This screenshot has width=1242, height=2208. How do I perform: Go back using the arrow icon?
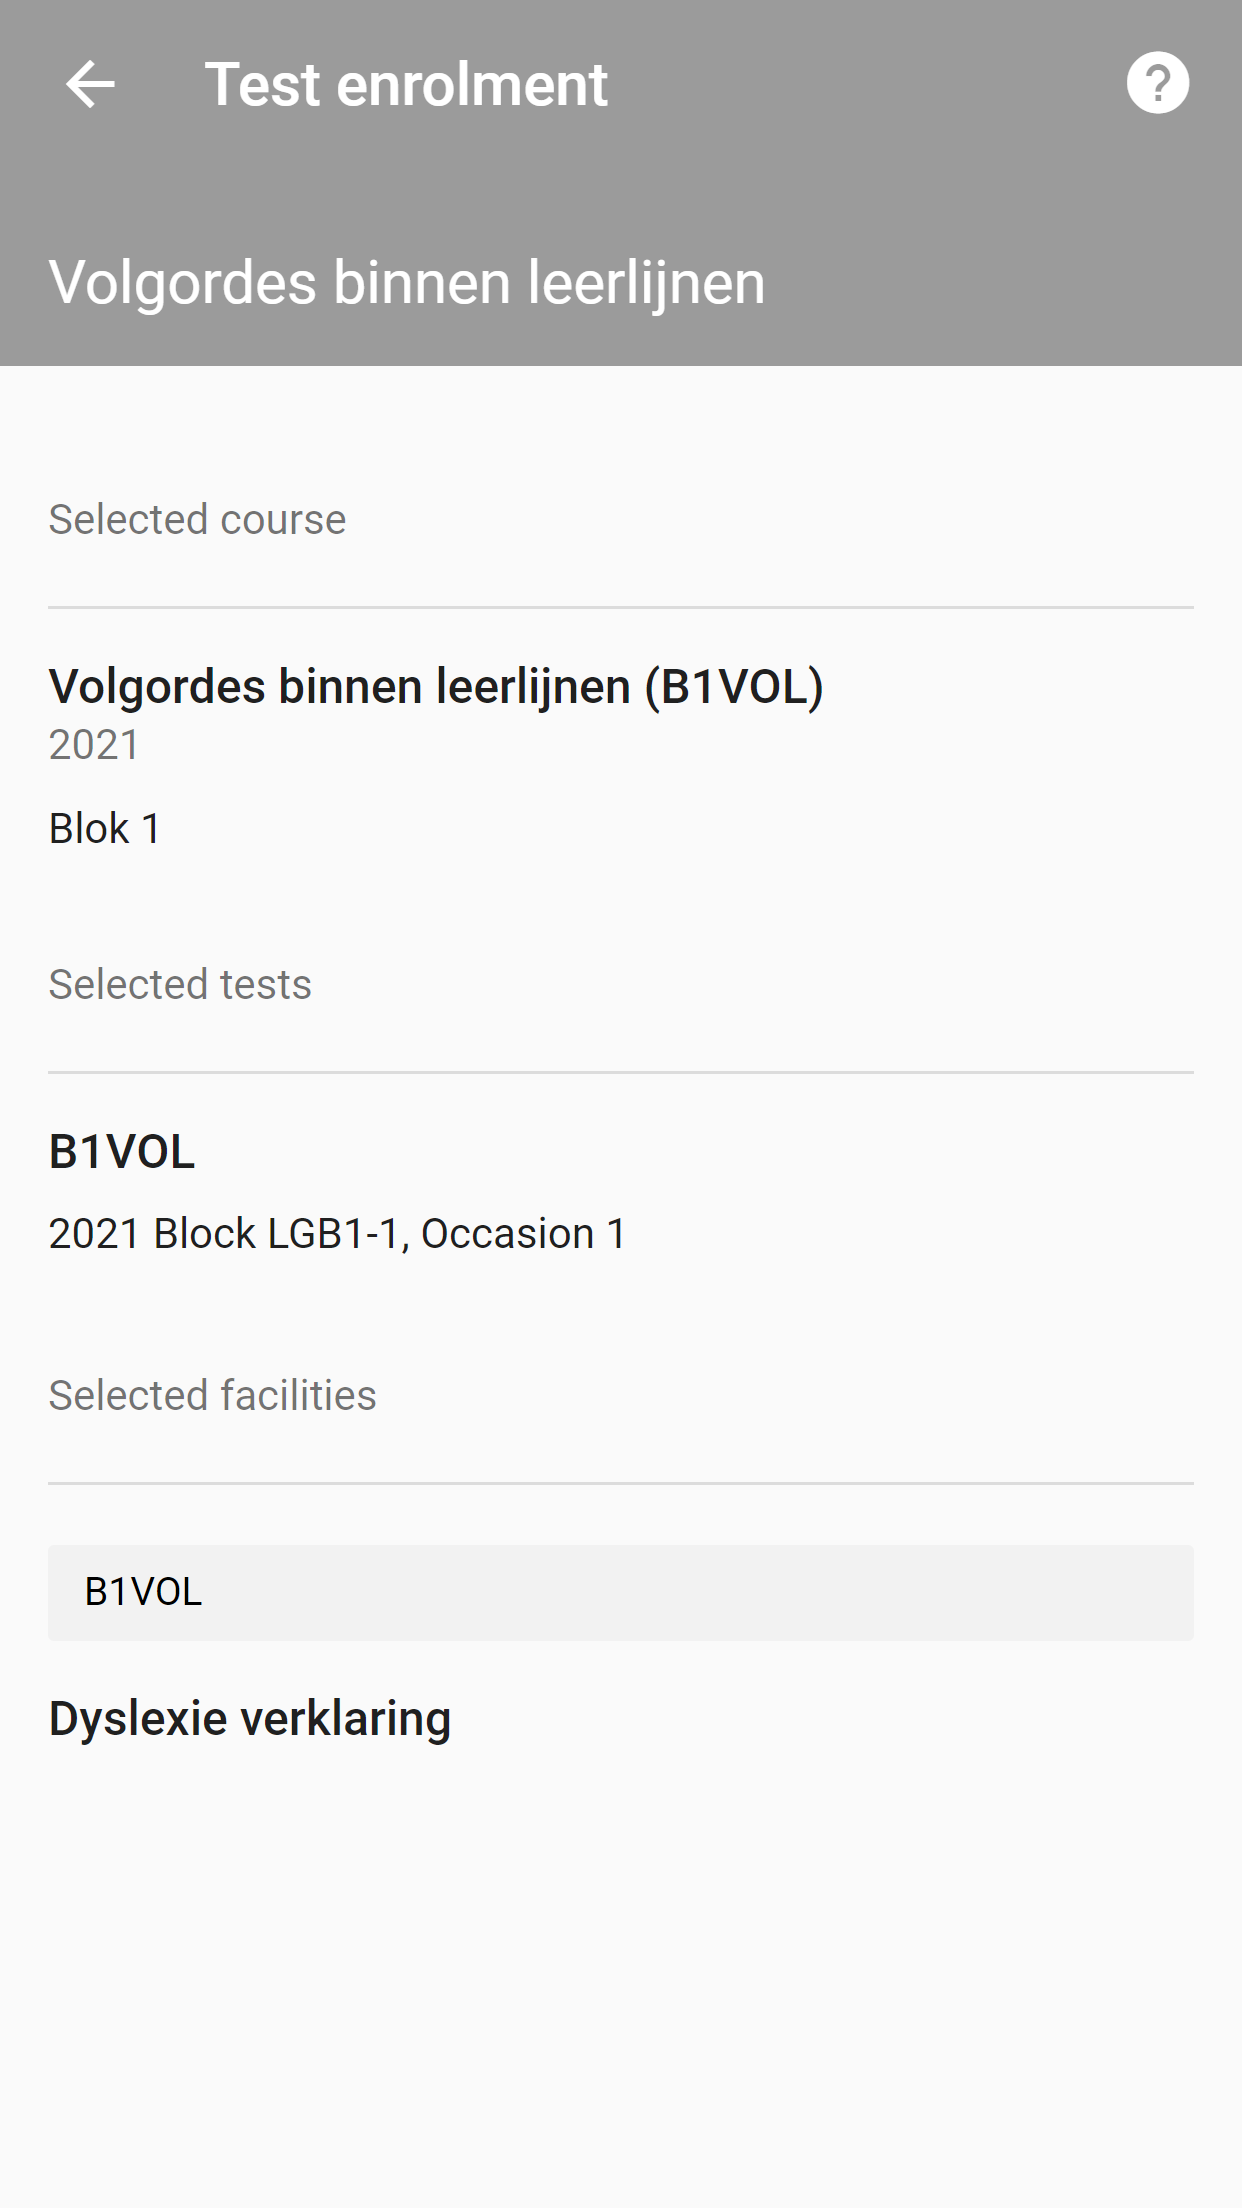point(90,84)
